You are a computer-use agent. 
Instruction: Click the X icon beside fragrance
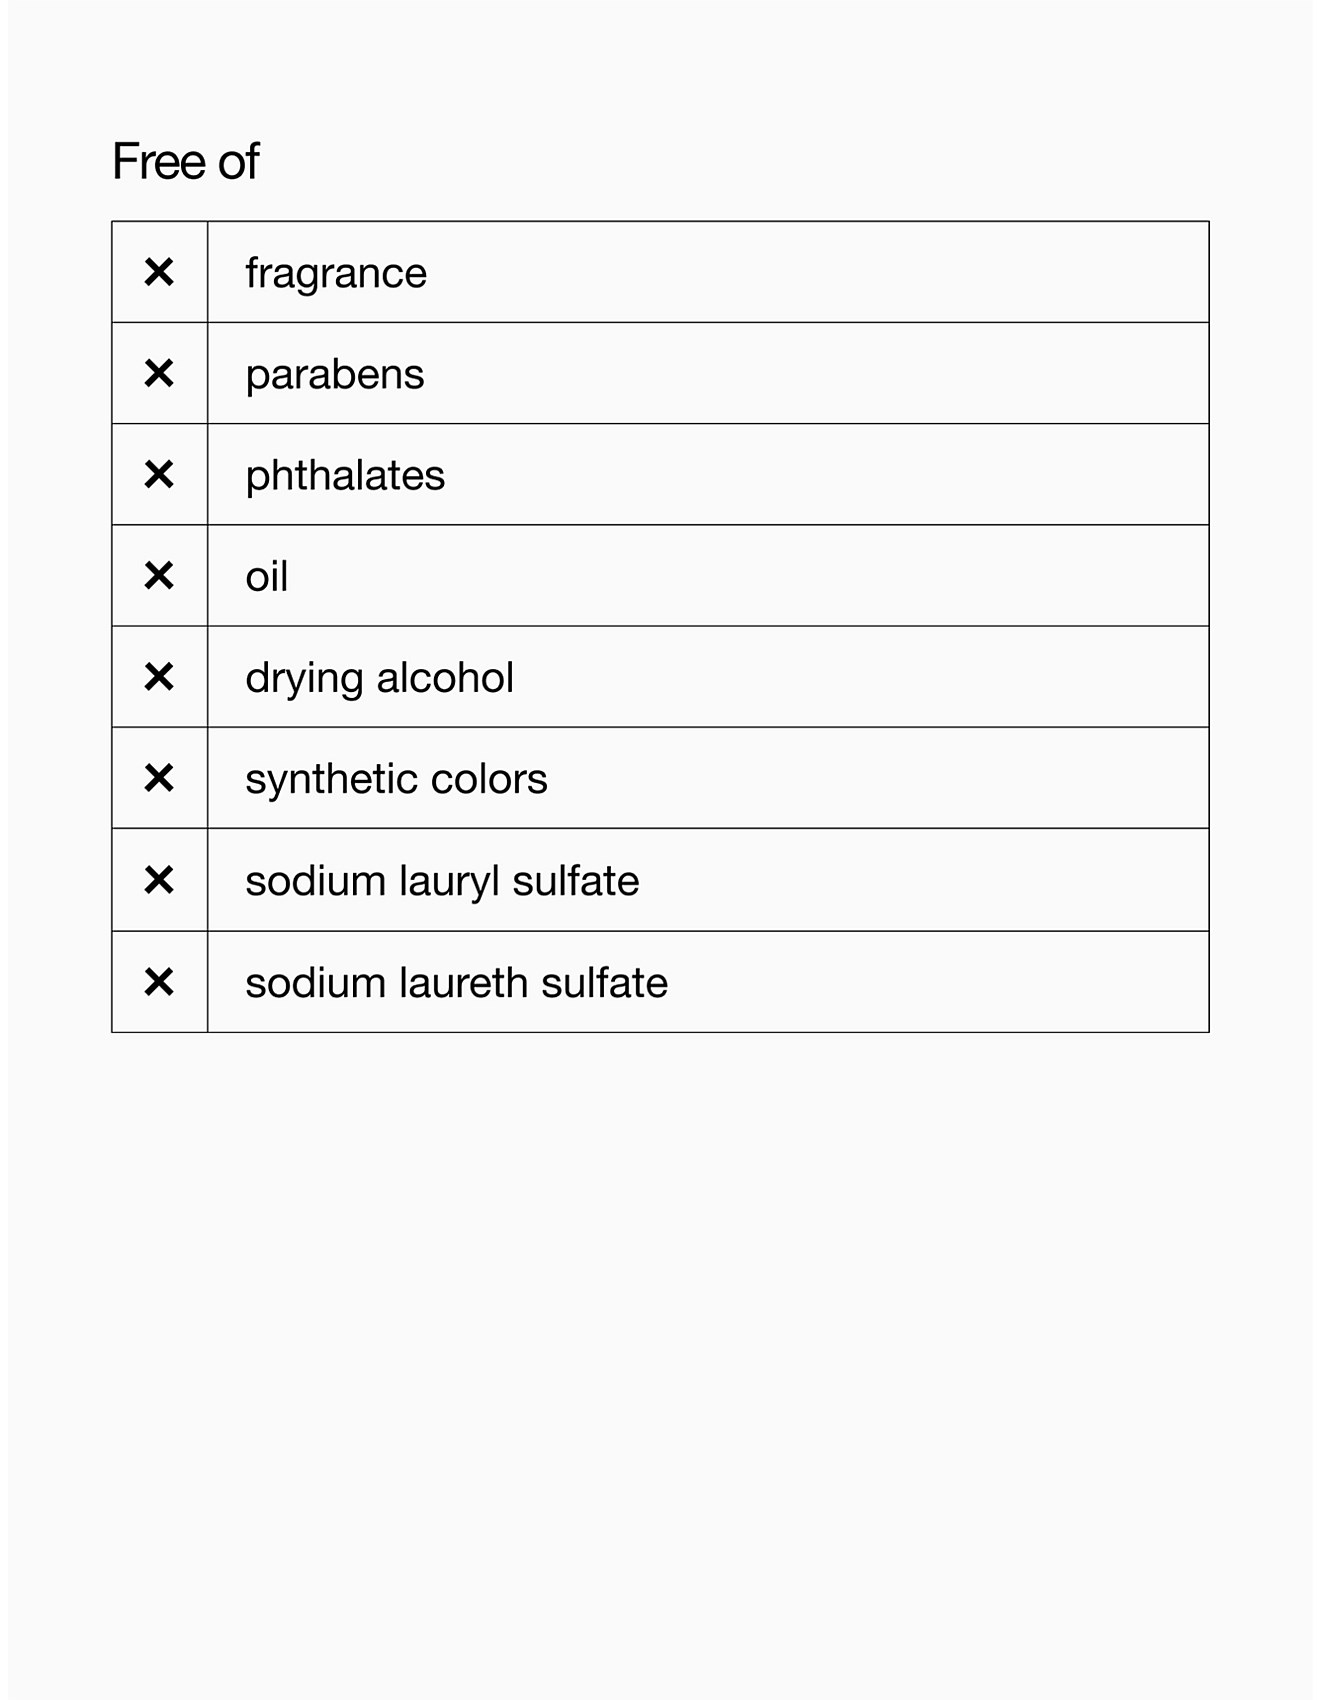pos(159,272)
